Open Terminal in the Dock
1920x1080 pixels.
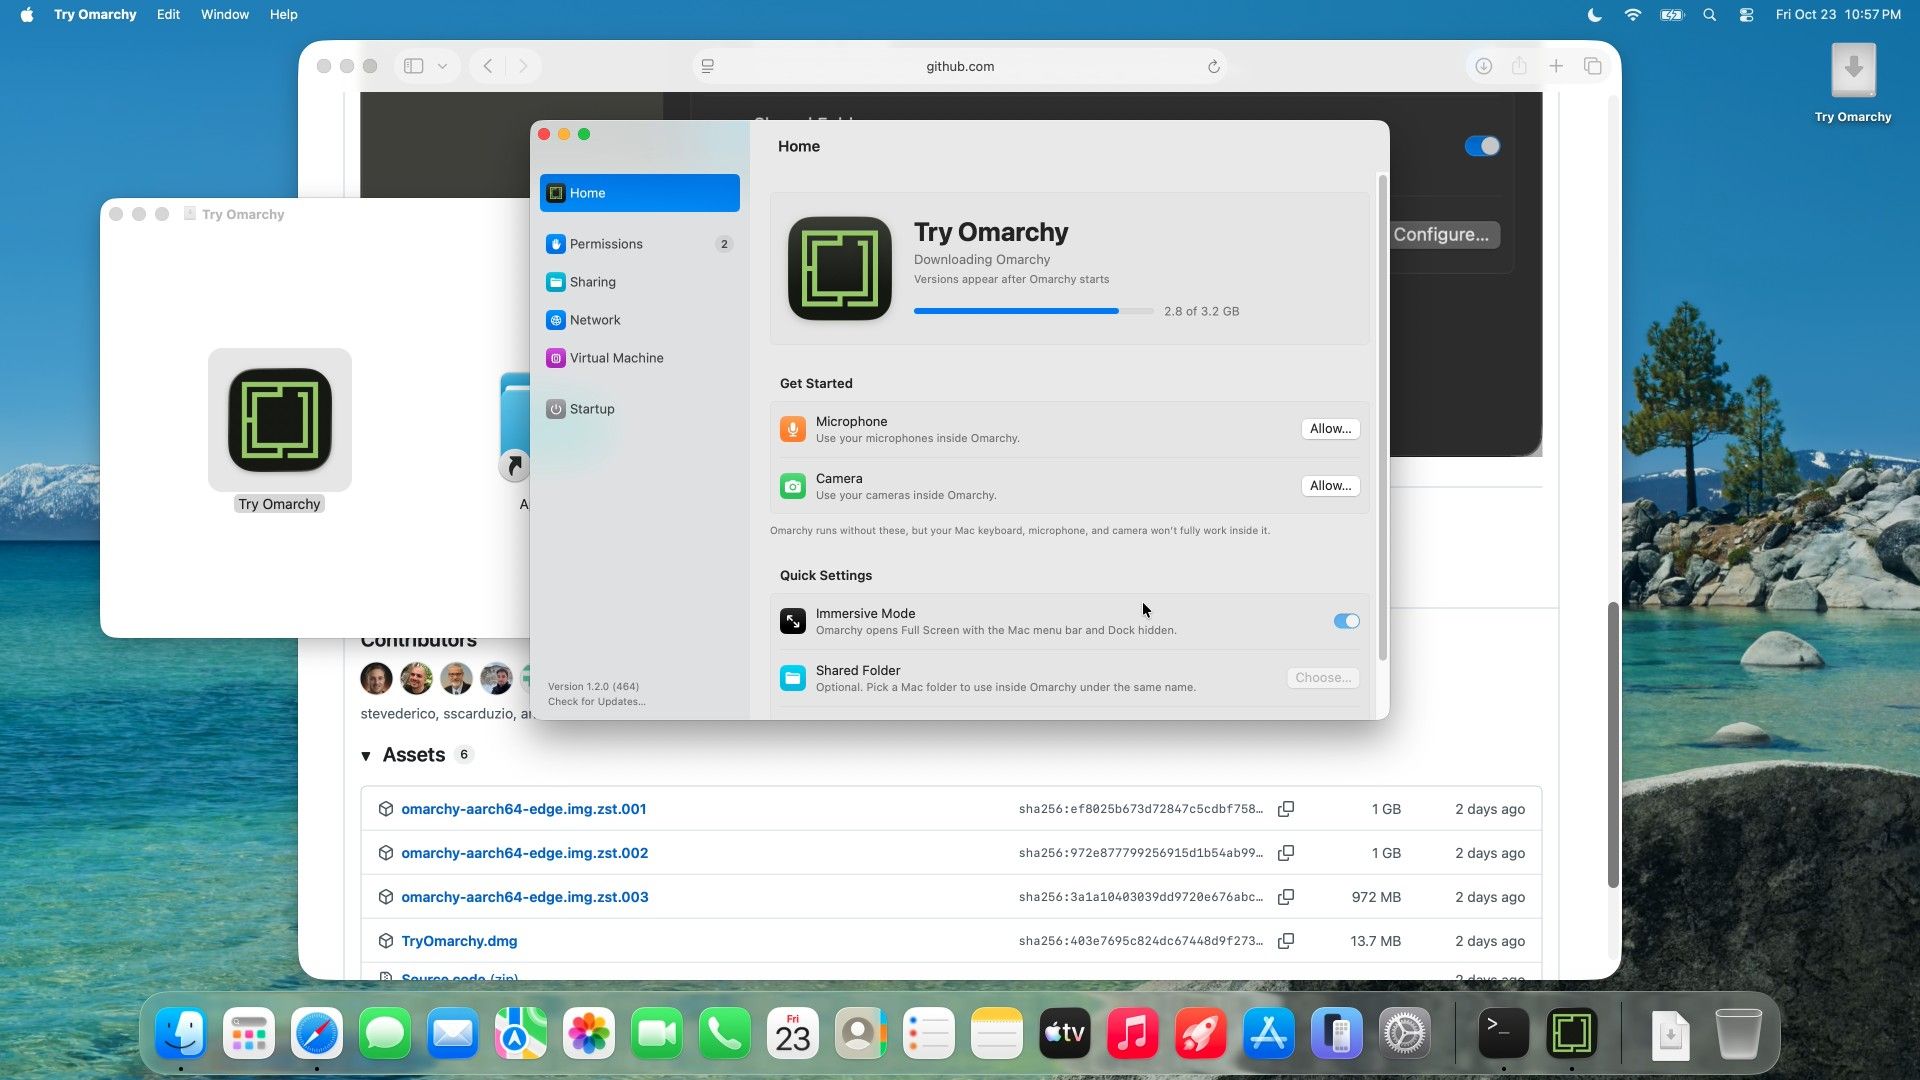[1503, 1033]
